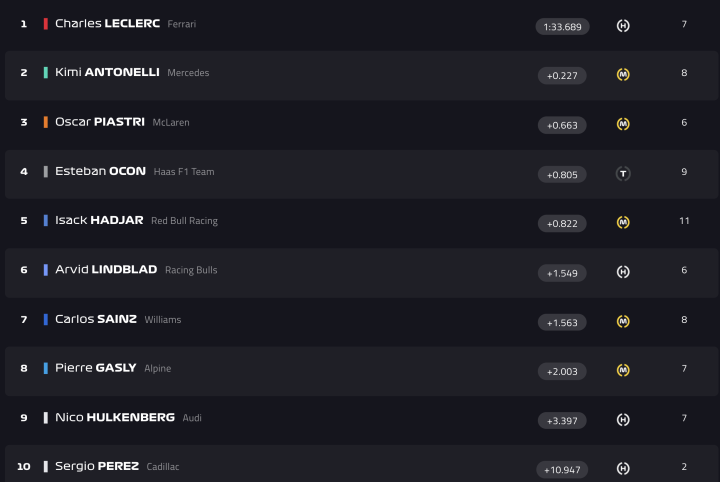Click the hard tyre icon for Hulkenberg
The image size is (720, 482).
pyautogui.click(x=623, y=419)
